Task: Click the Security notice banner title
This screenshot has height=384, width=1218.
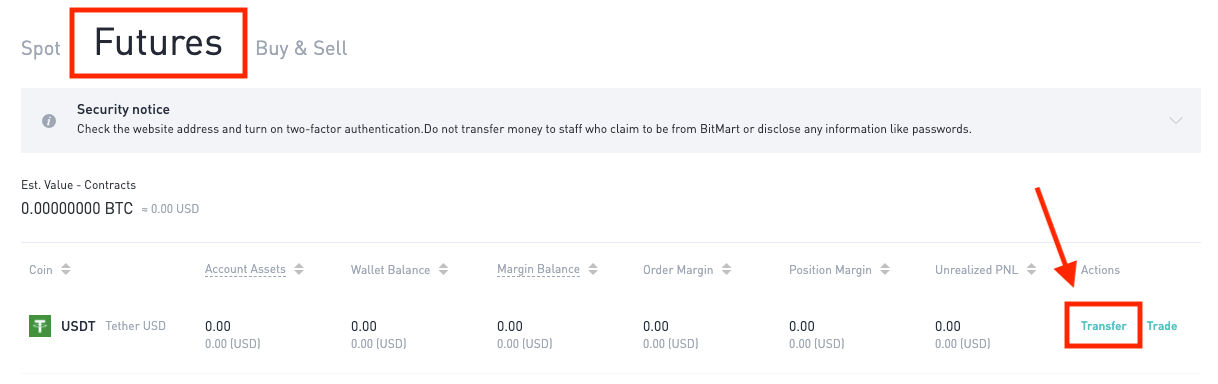Action: [x=123, y=109]
